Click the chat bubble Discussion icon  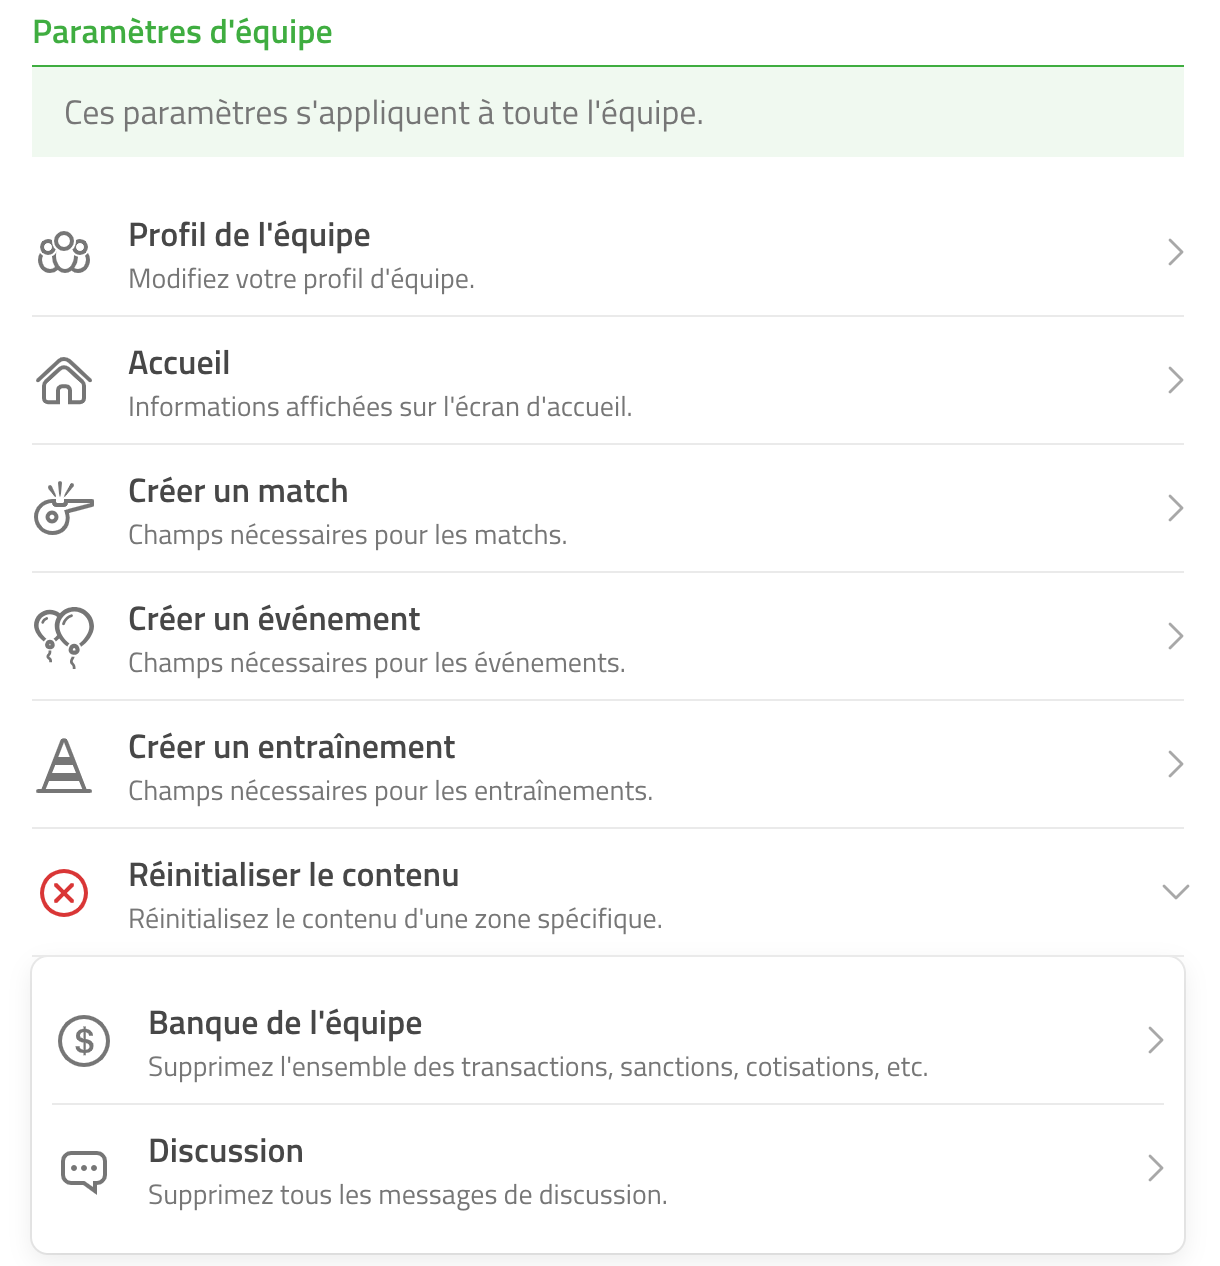(84, 1170)
